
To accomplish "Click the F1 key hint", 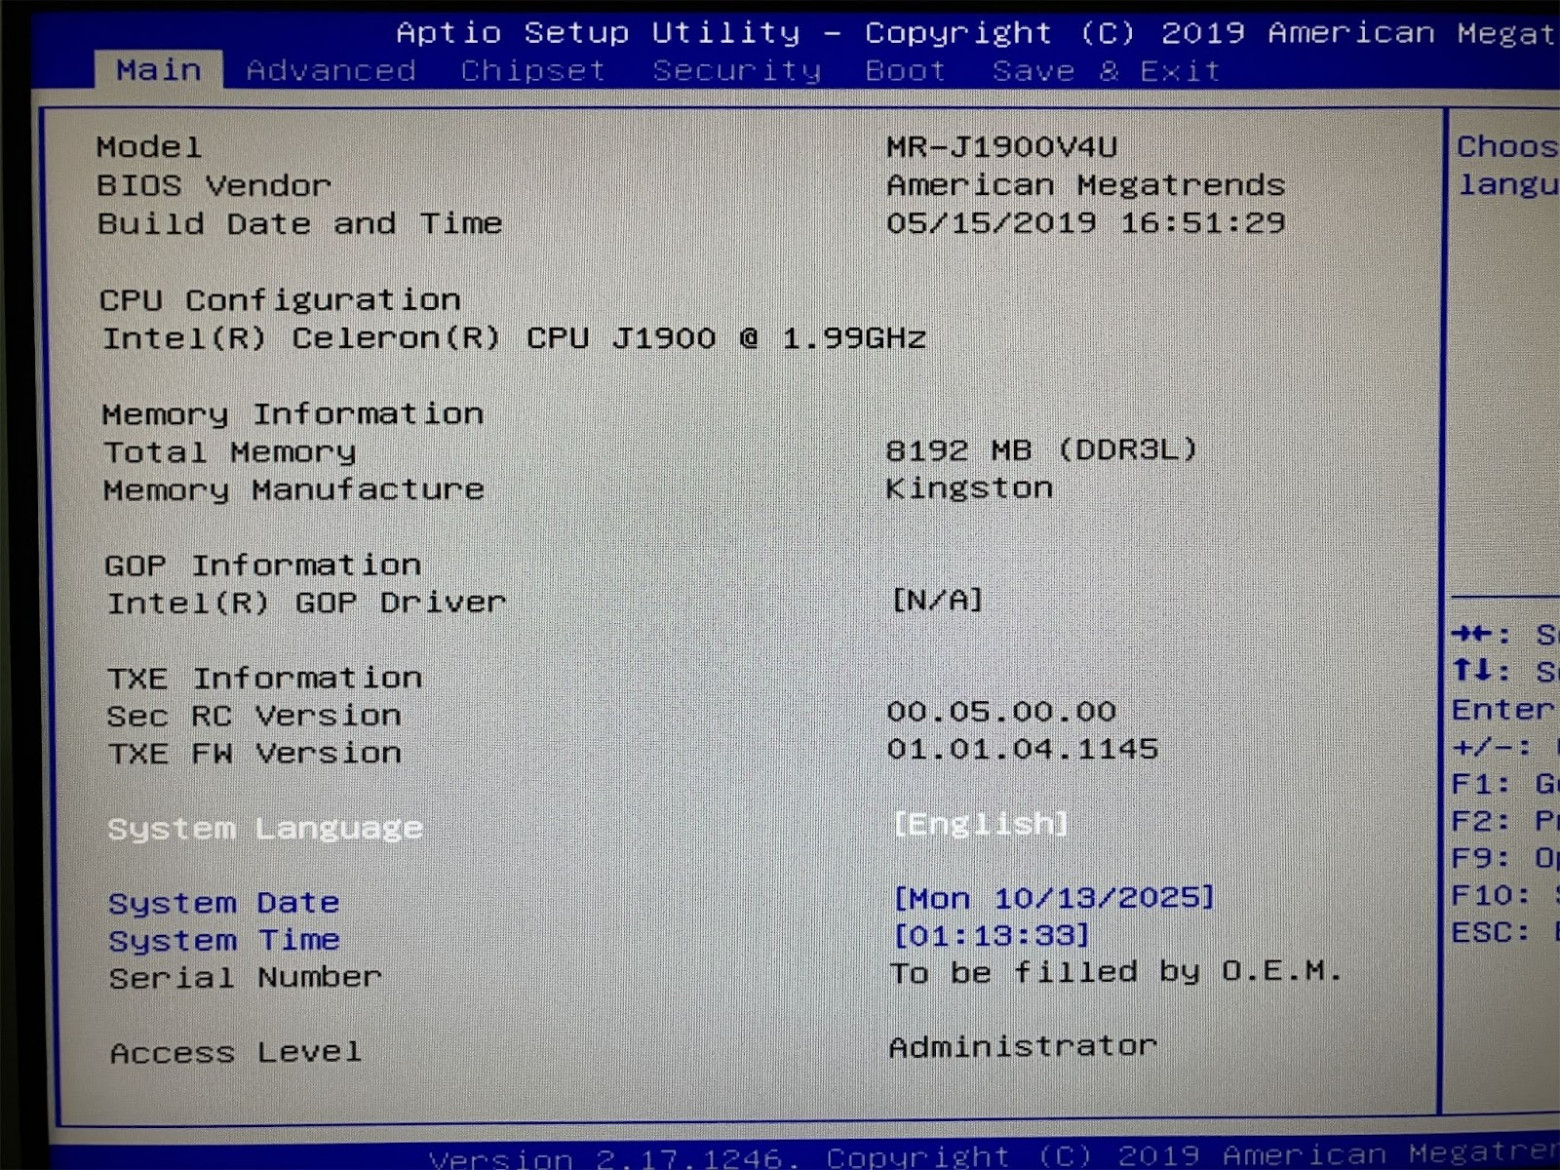I will click(x=1505, y=784).
